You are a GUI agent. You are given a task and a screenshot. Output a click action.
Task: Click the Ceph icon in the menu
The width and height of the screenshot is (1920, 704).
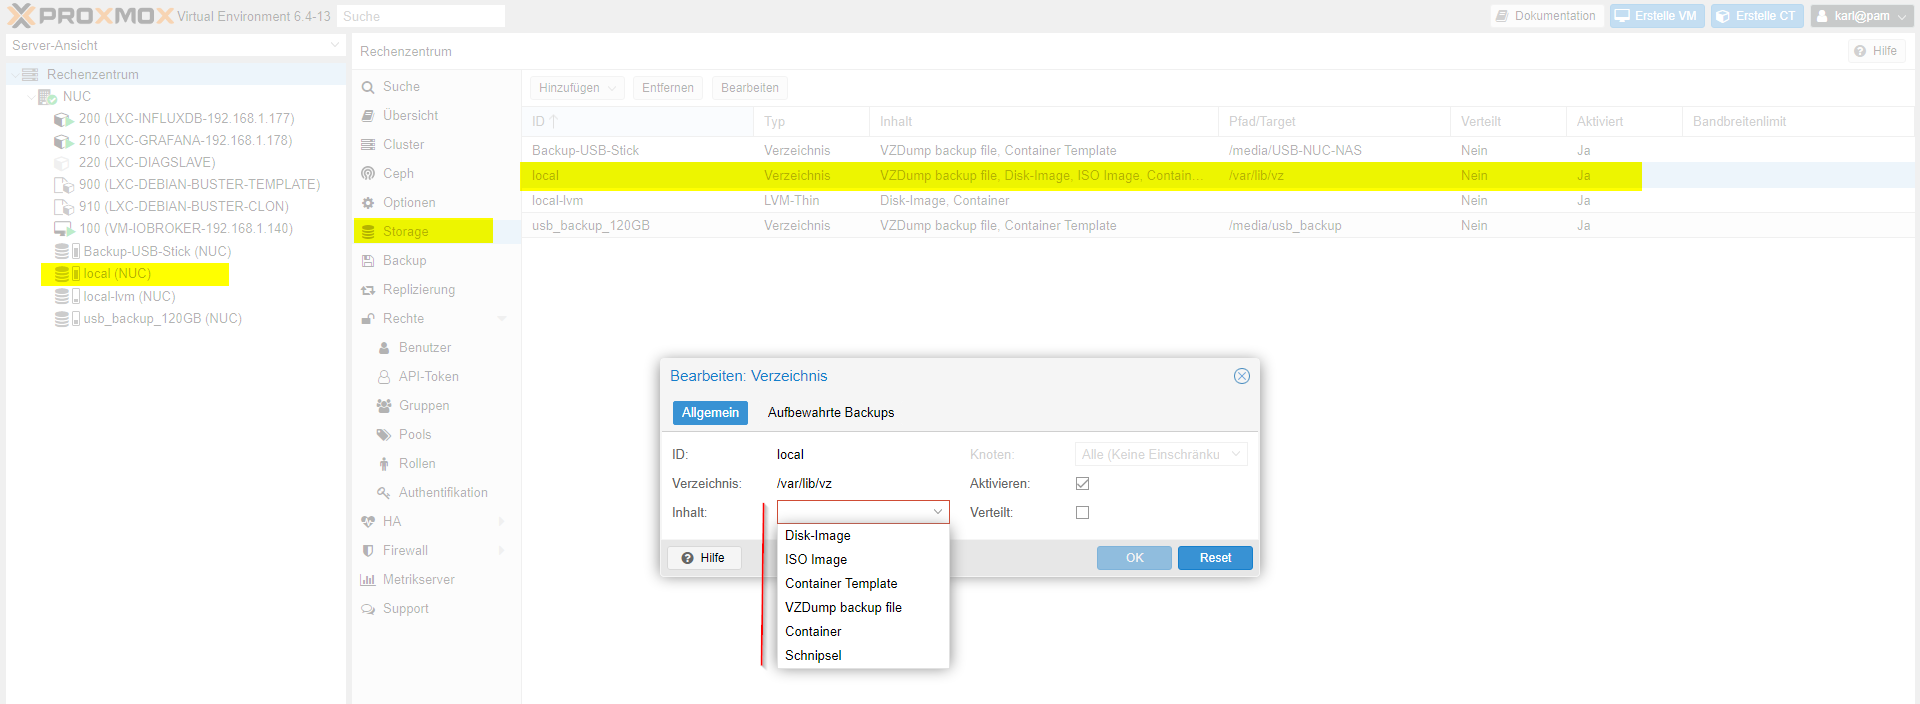point(368,174)
